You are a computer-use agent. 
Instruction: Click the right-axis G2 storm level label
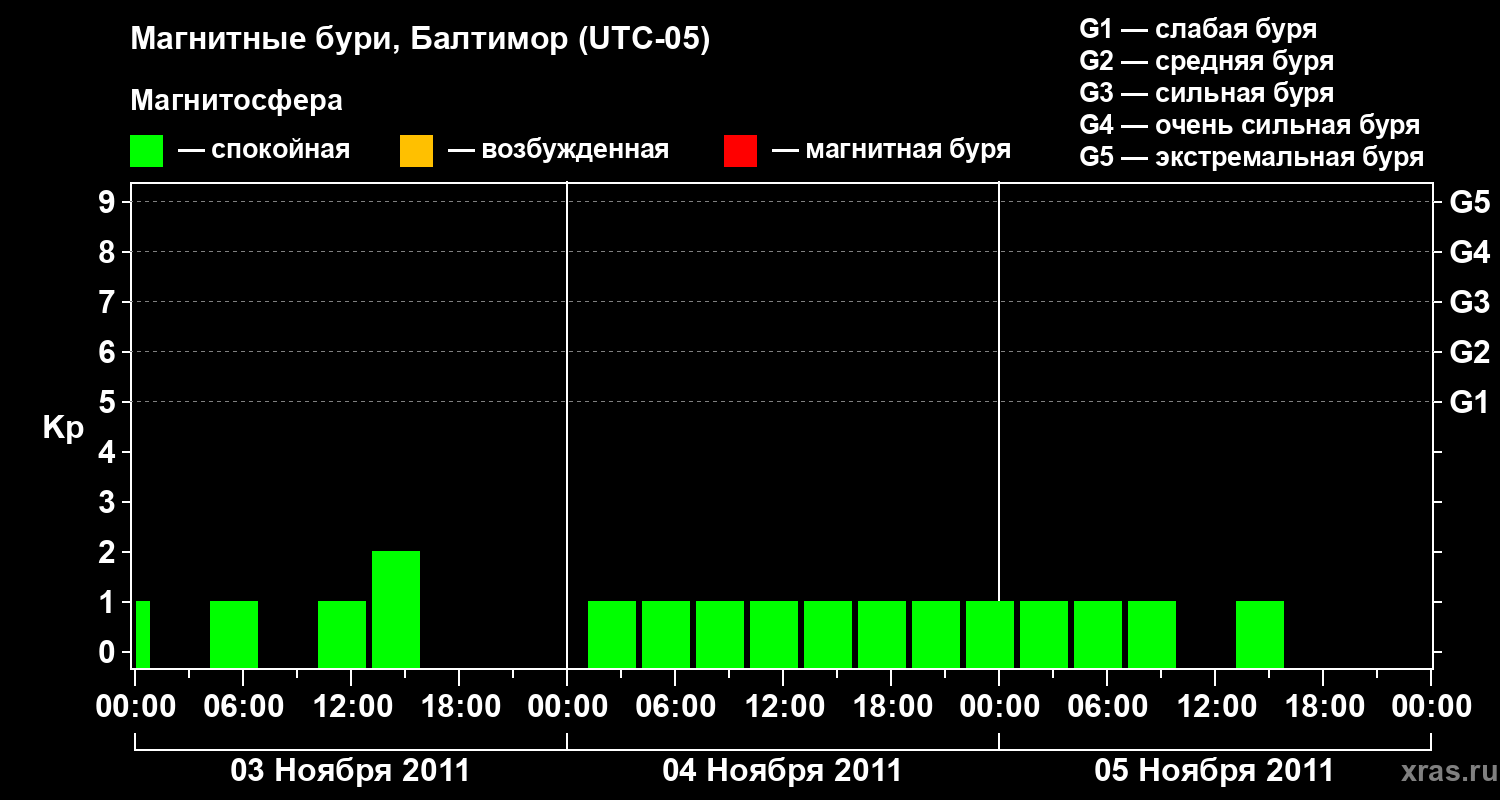(1469, 353)
